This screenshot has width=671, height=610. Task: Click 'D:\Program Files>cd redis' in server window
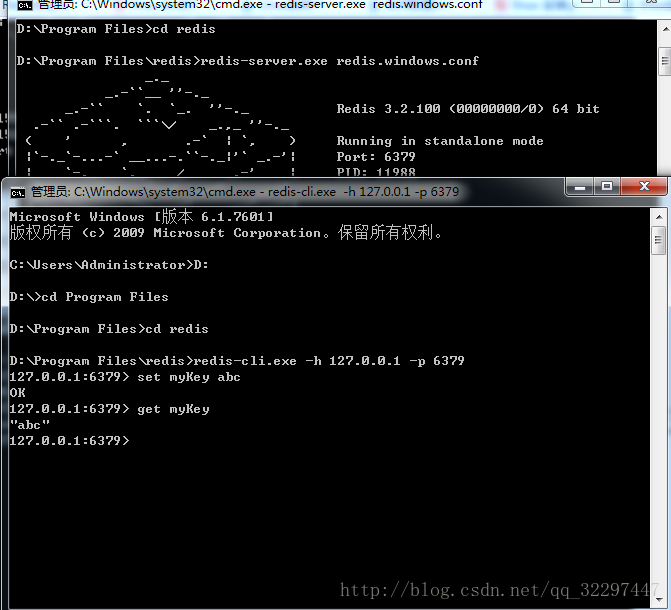116,29
